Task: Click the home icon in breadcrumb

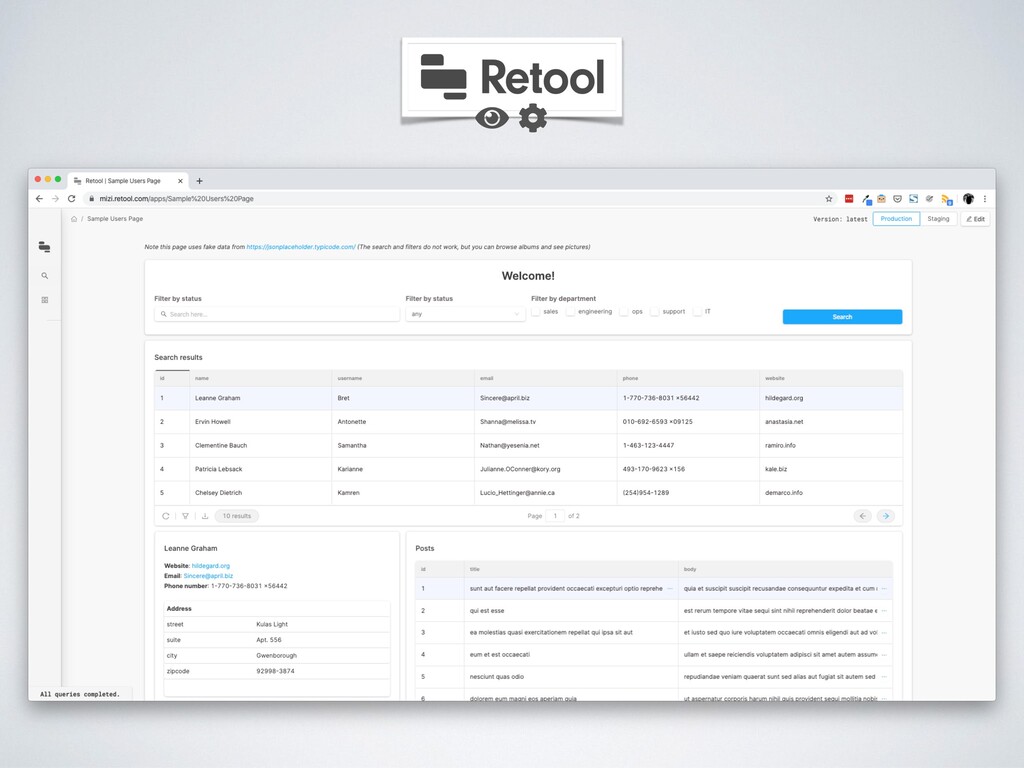Action: (x=74, y=219)
